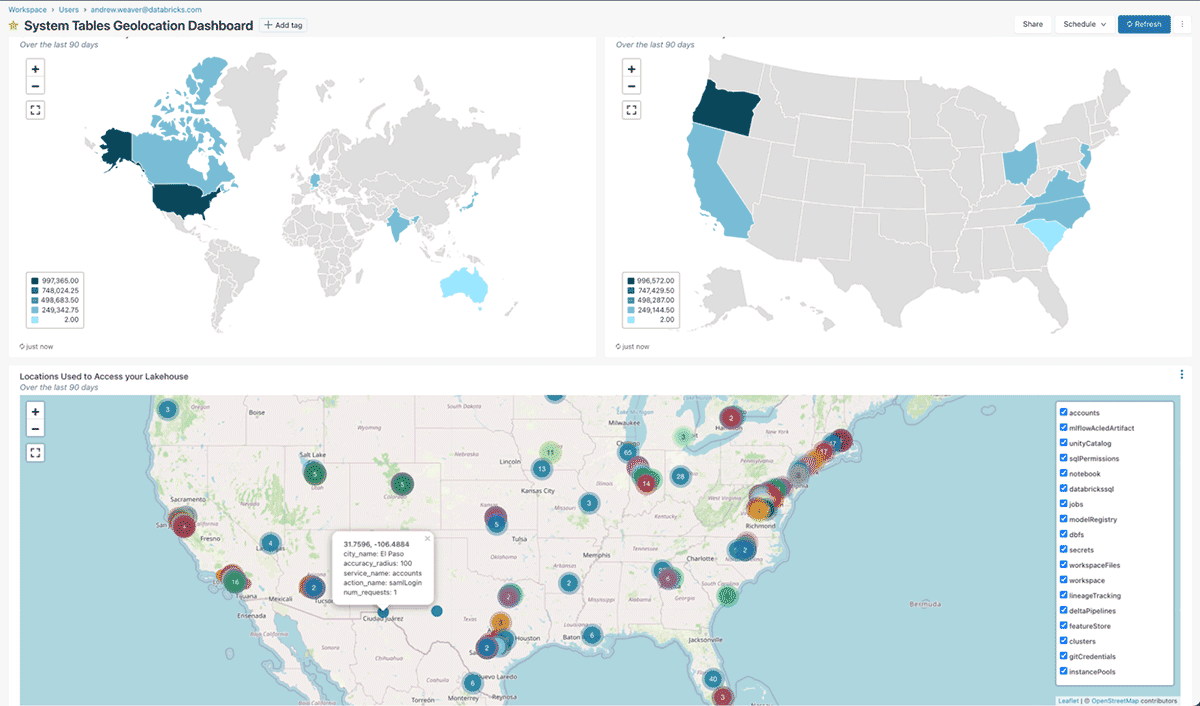Zoom in on the world choropleth map
The image size is (1200, 706).
click(36, 70)
